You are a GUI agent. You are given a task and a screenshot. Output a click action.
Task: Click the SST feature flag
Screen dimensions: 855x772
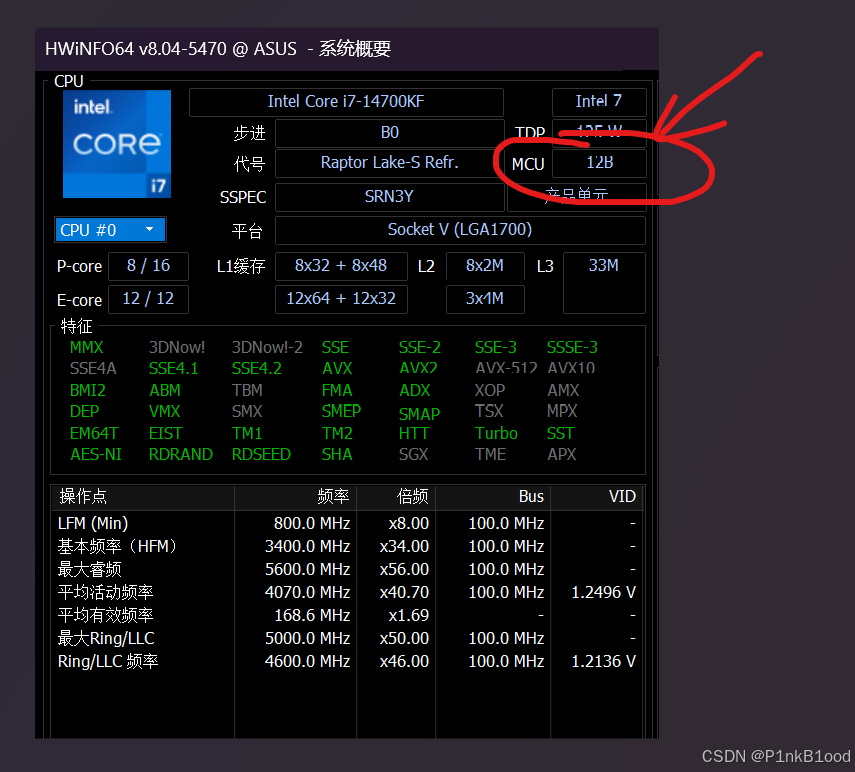[560, 433]
